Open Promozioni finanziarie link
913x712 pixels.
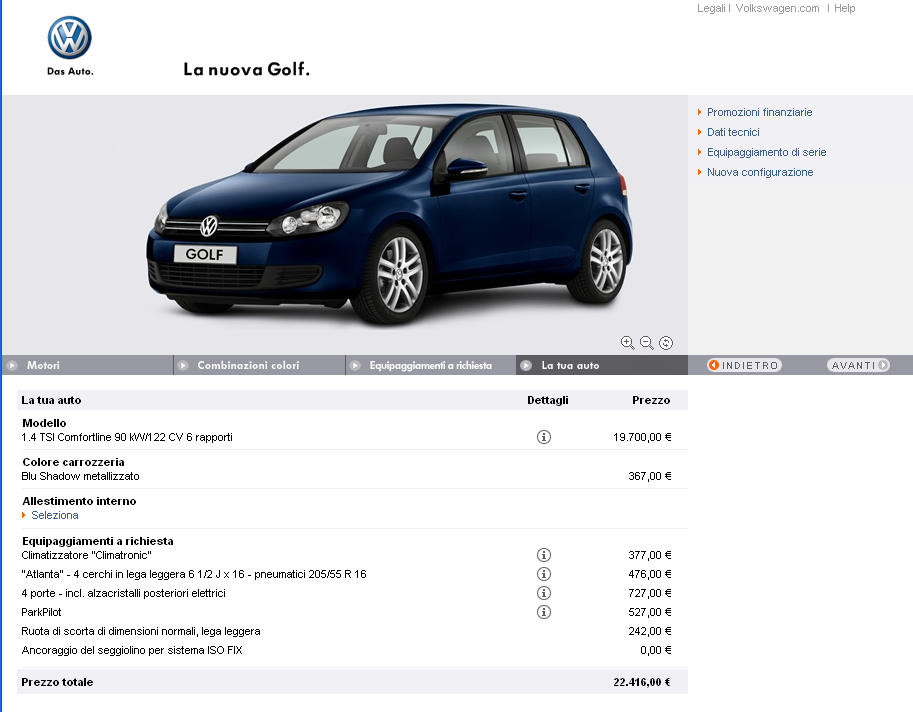pyautogui.click(x=759, y=112)
